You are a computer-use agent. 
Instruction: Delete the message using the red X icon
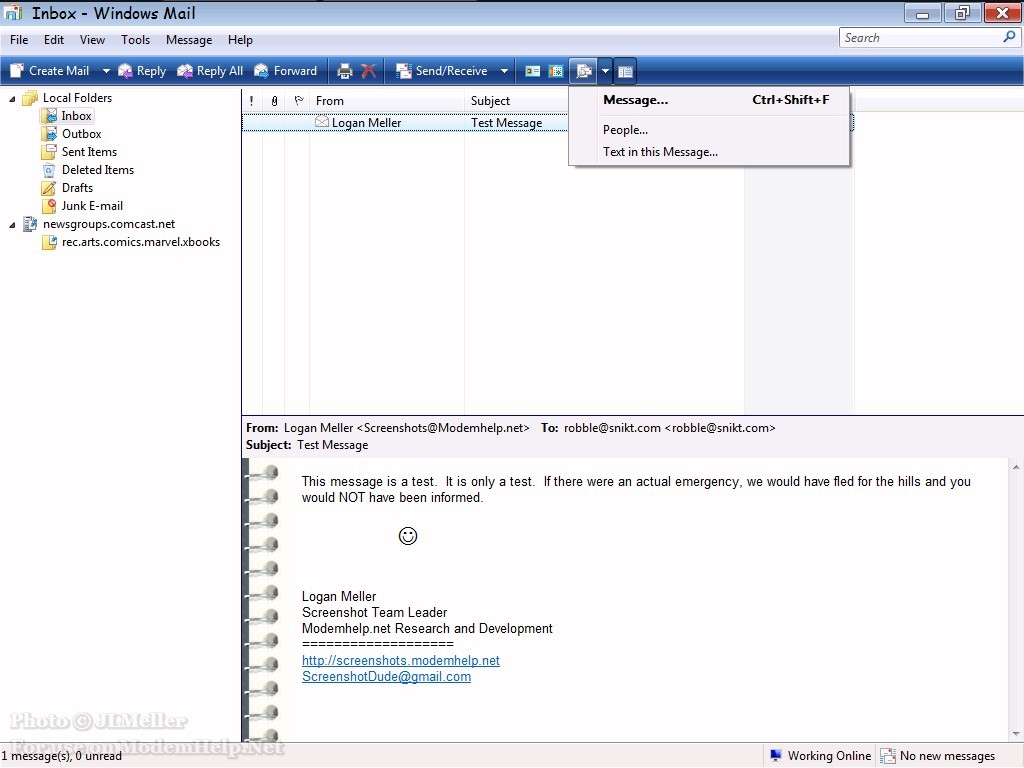369,71
